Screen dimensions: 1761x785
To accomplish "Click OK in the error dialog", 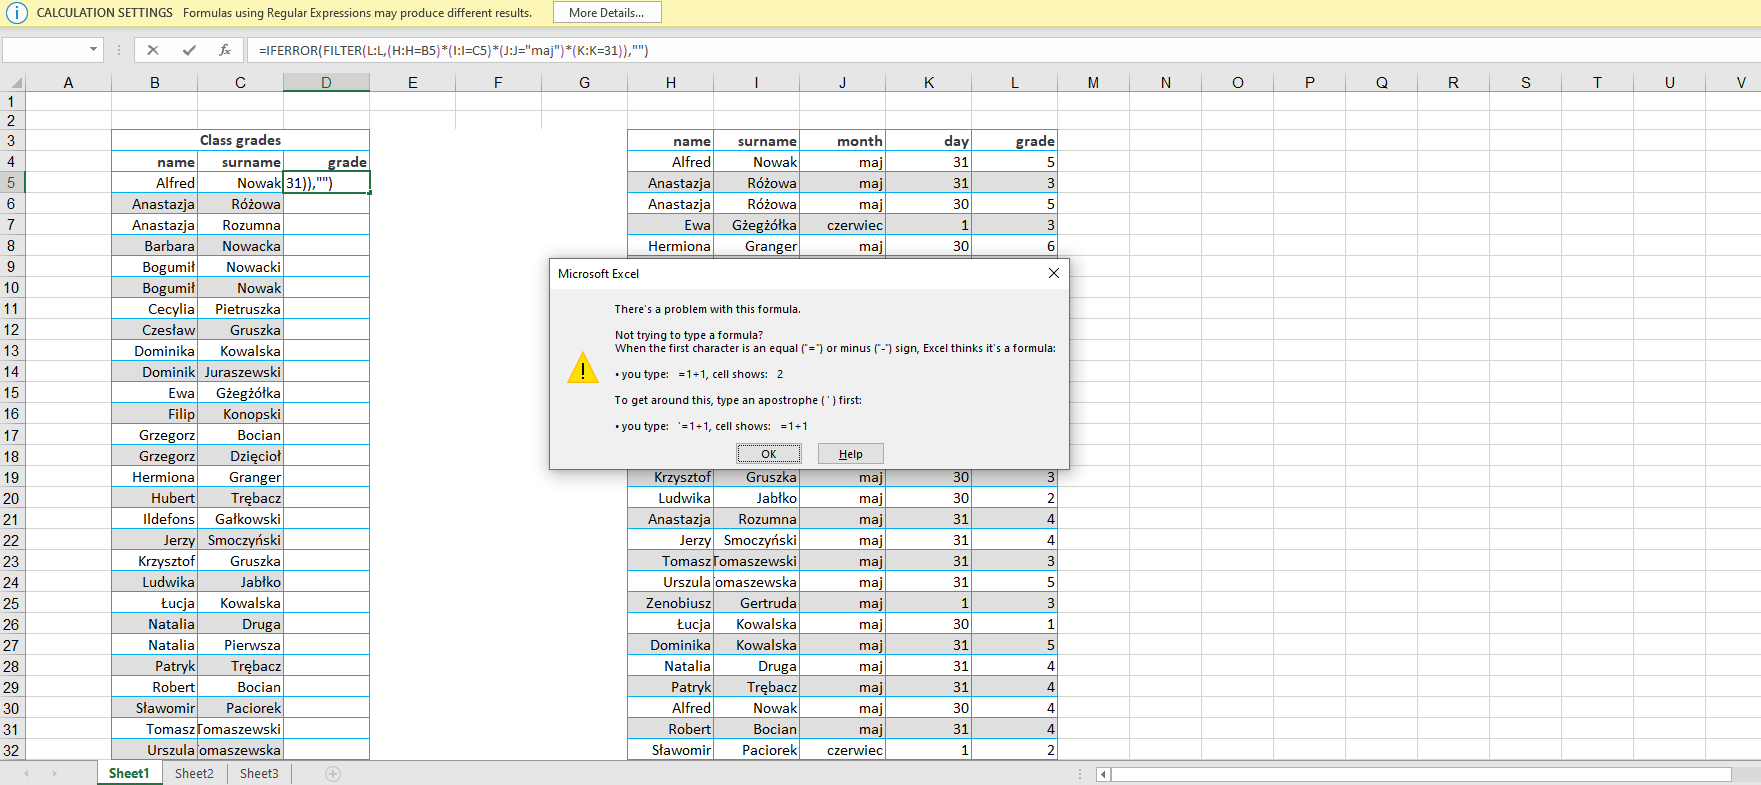I will click(x=769, y=454).
